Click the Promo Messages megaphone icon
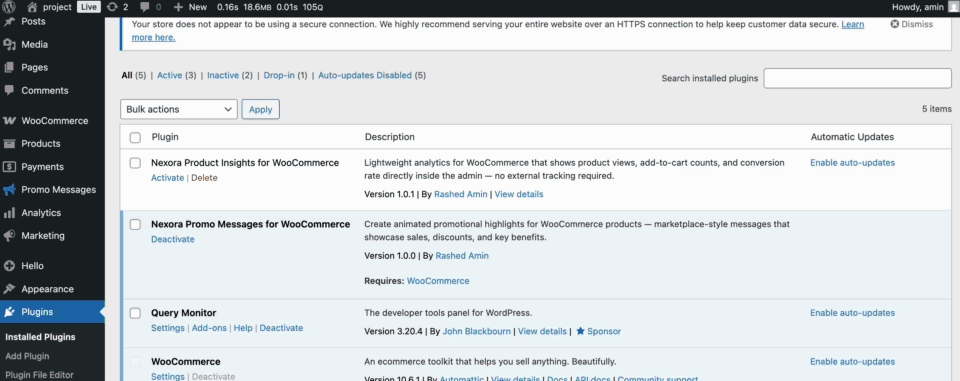 [9, 190]
